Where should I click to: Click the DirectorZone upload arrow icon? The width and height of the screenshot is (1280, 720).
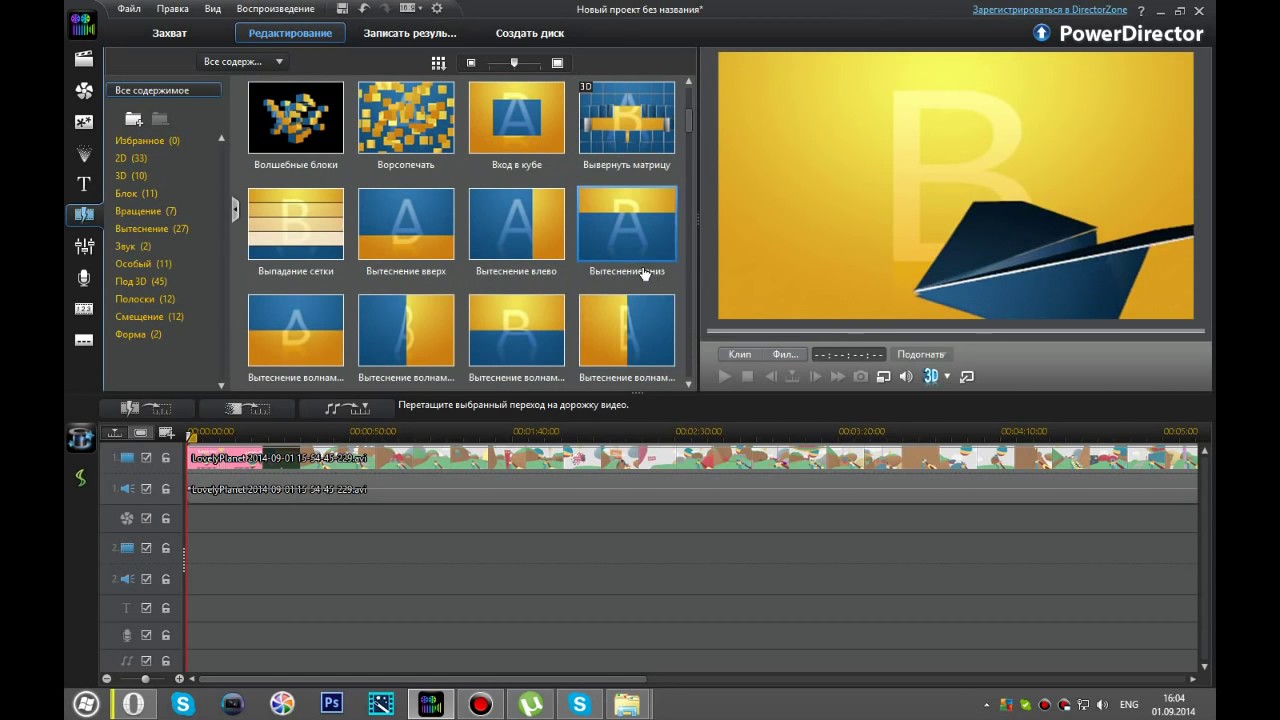1041,33
